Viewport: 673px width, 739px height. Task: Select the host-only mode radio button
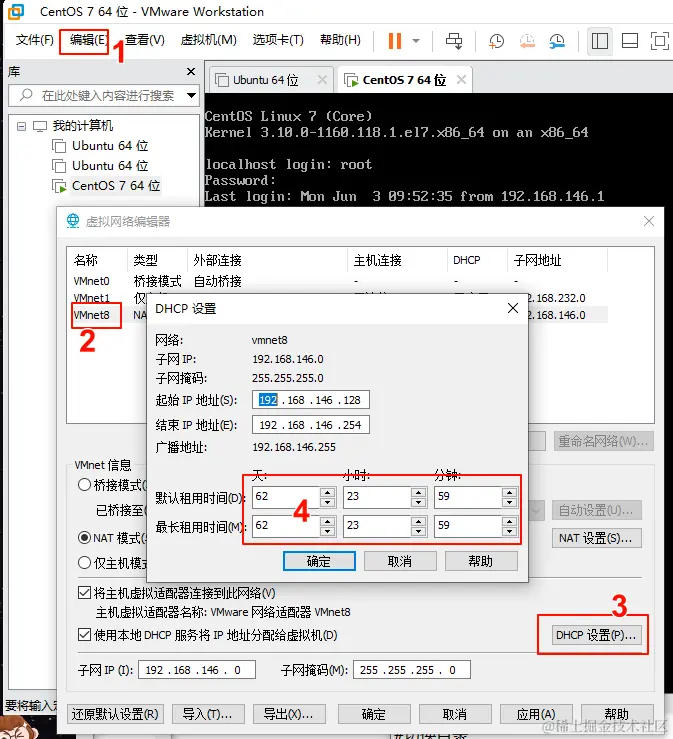coord(84,562)
